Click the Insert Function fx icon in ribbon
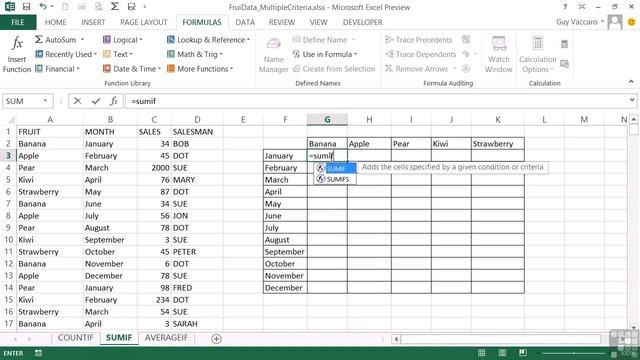The width and height of the screenshot is (640, 360). [x=17, y=43]
